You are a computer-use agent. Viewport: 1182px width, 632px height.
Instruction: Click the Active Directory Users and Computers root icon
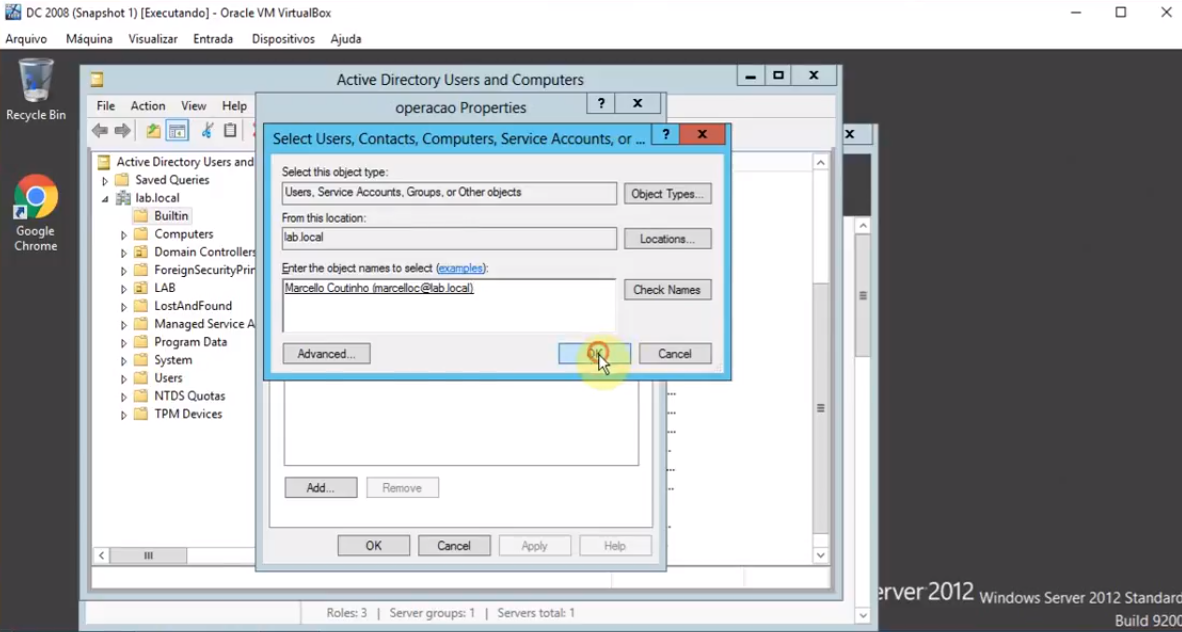(103, 161)
